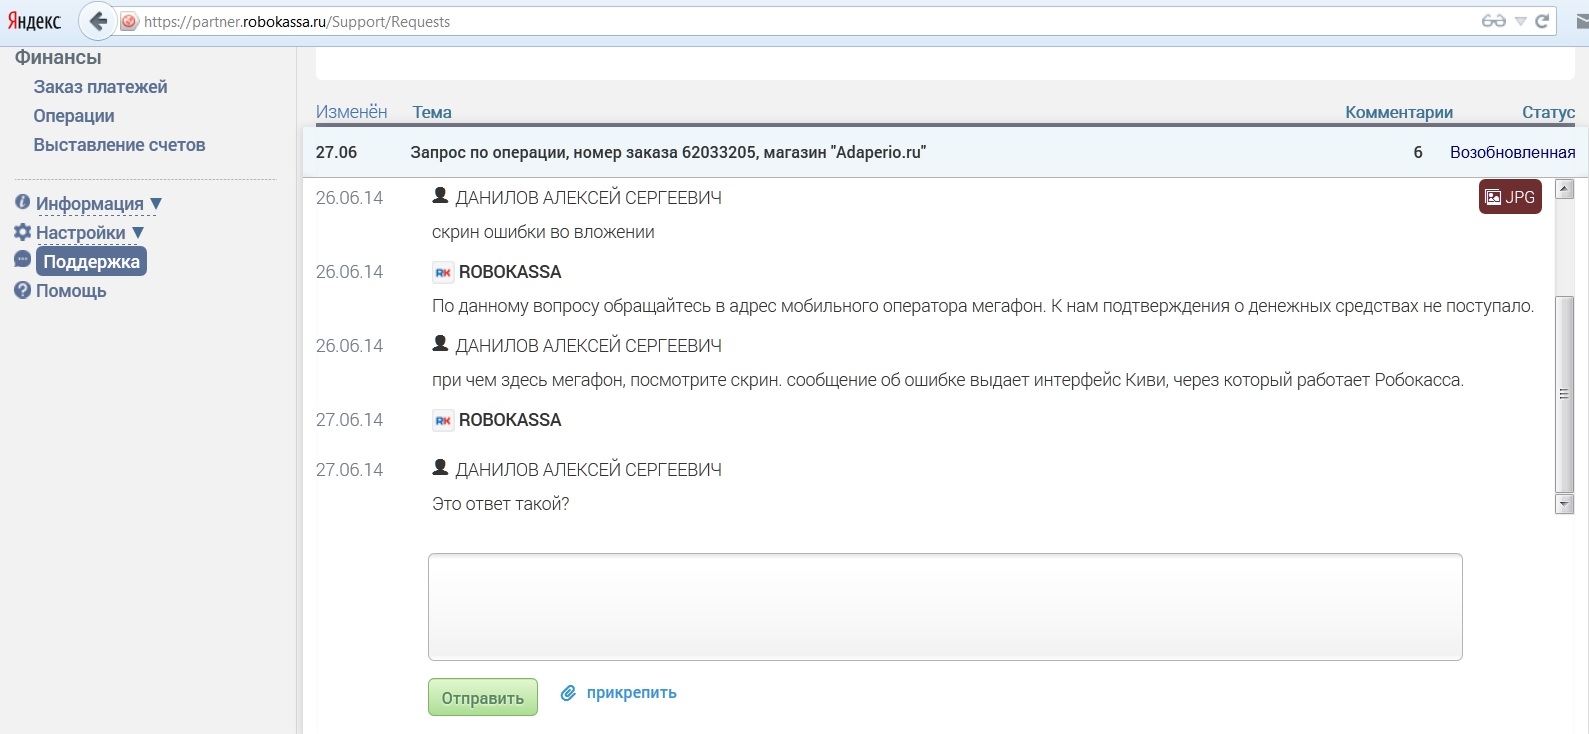Click the Комментарии column header

pos(1399,112)
